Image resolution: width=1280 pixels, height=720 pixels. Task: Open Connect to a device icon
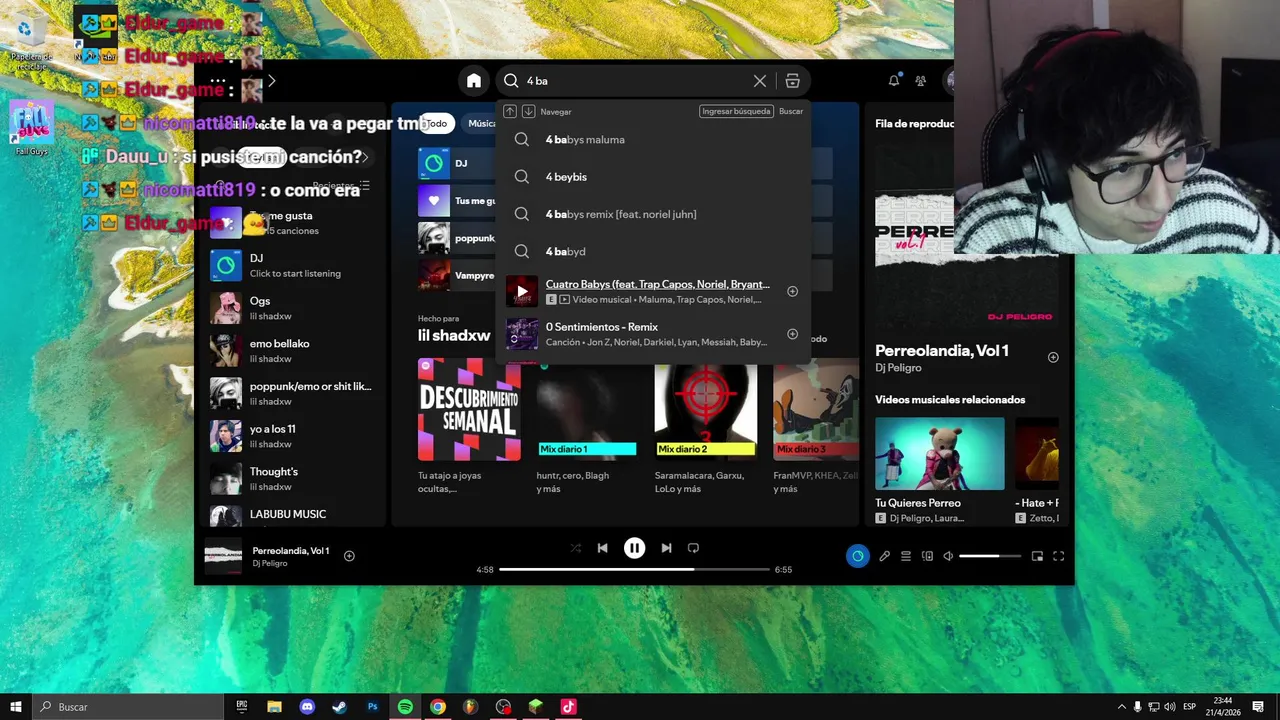tap(927, 556)
